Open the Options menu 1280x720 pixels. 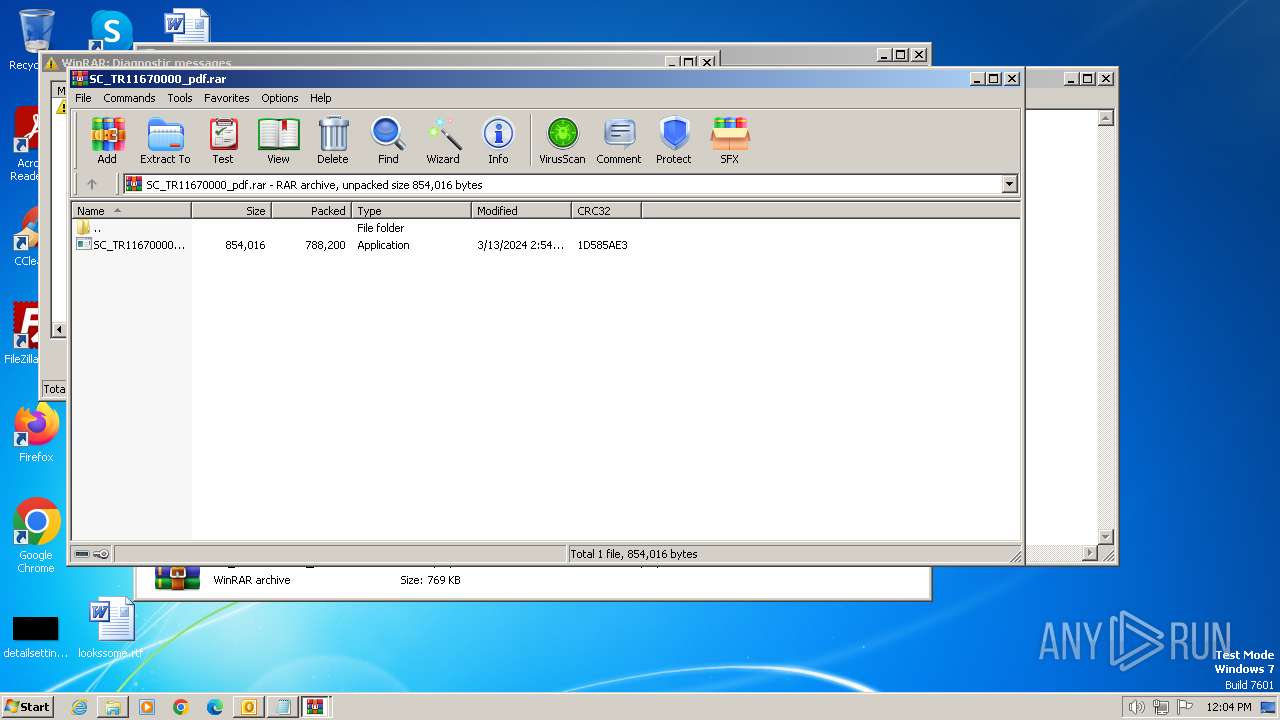coord(280,98)
